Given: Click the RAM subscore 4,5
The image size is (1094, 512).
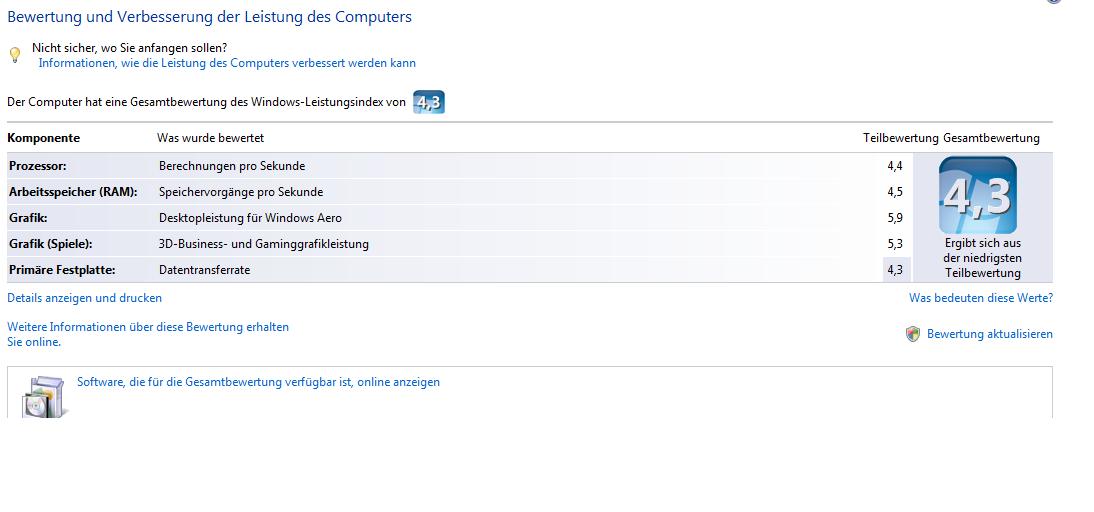Looking at the screenshot, I should pos(895,192).
